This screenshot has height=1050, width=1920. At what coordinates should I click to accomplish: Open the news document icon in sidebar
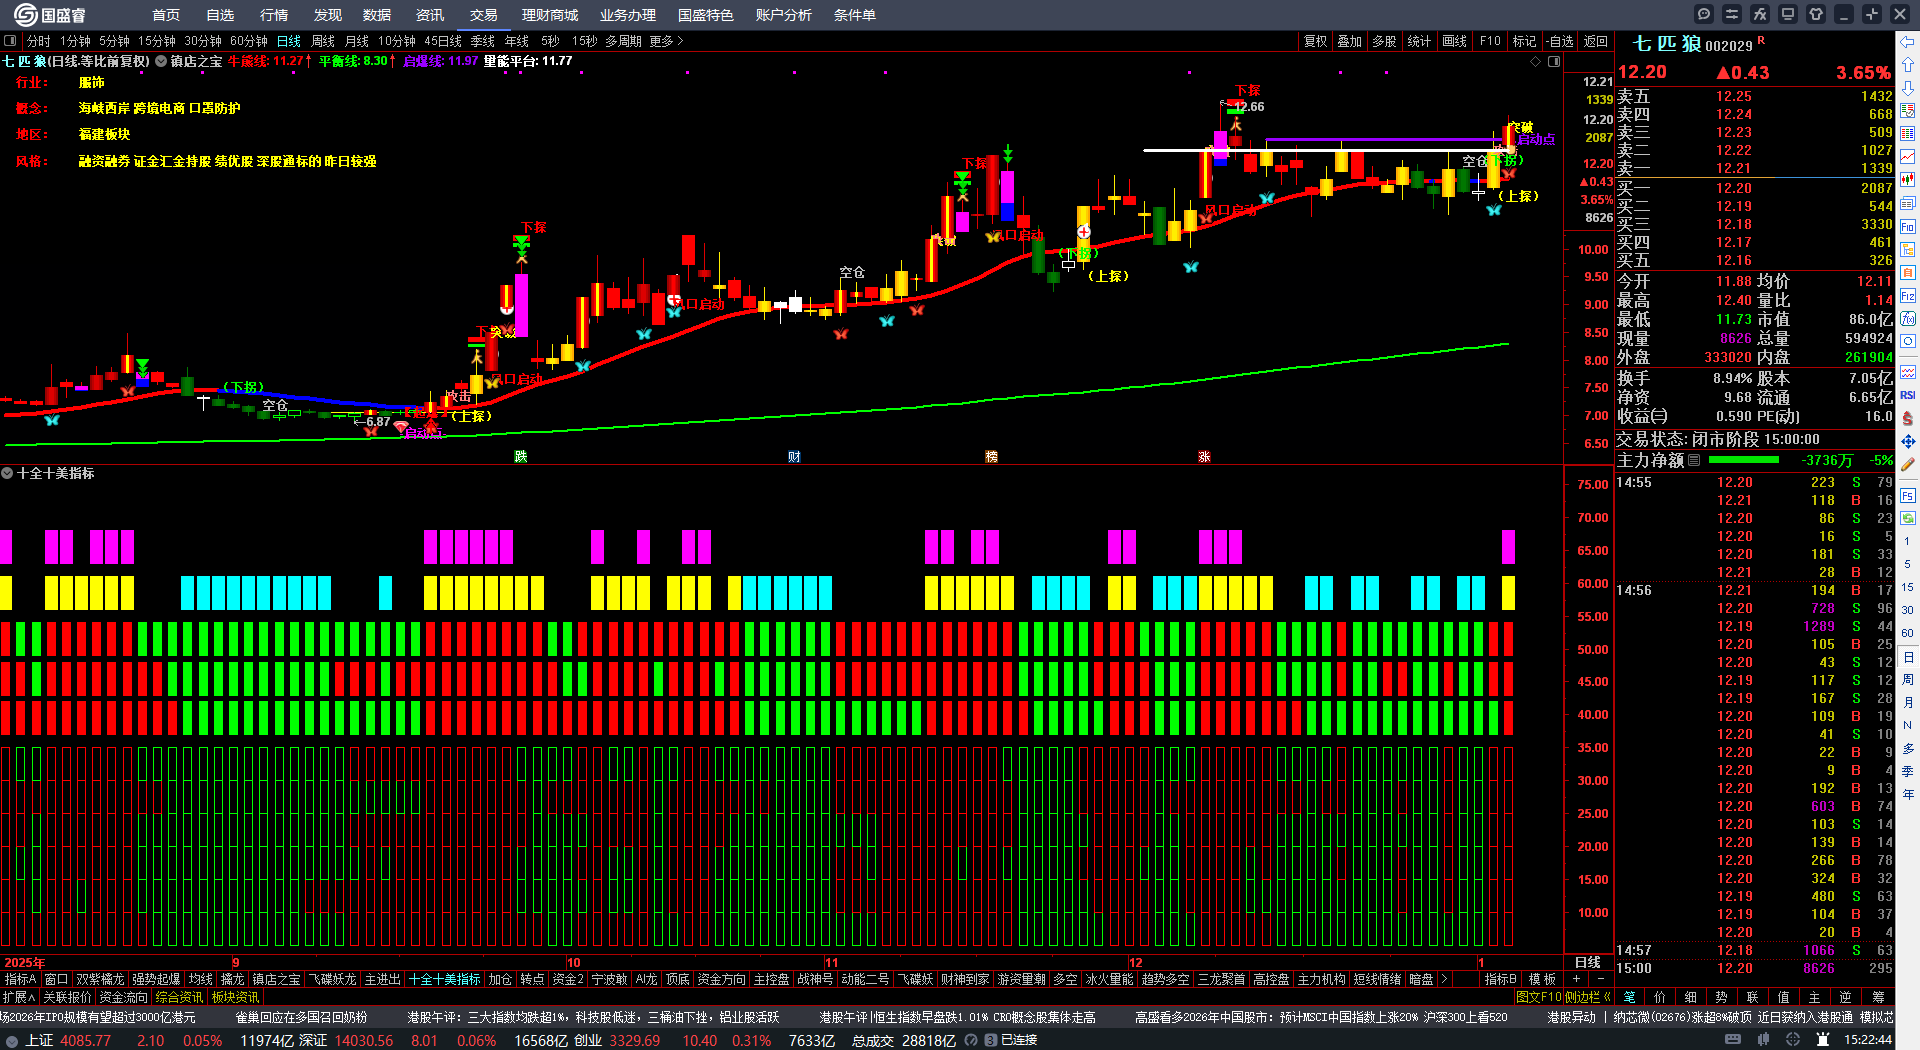tap(1908, 203)
